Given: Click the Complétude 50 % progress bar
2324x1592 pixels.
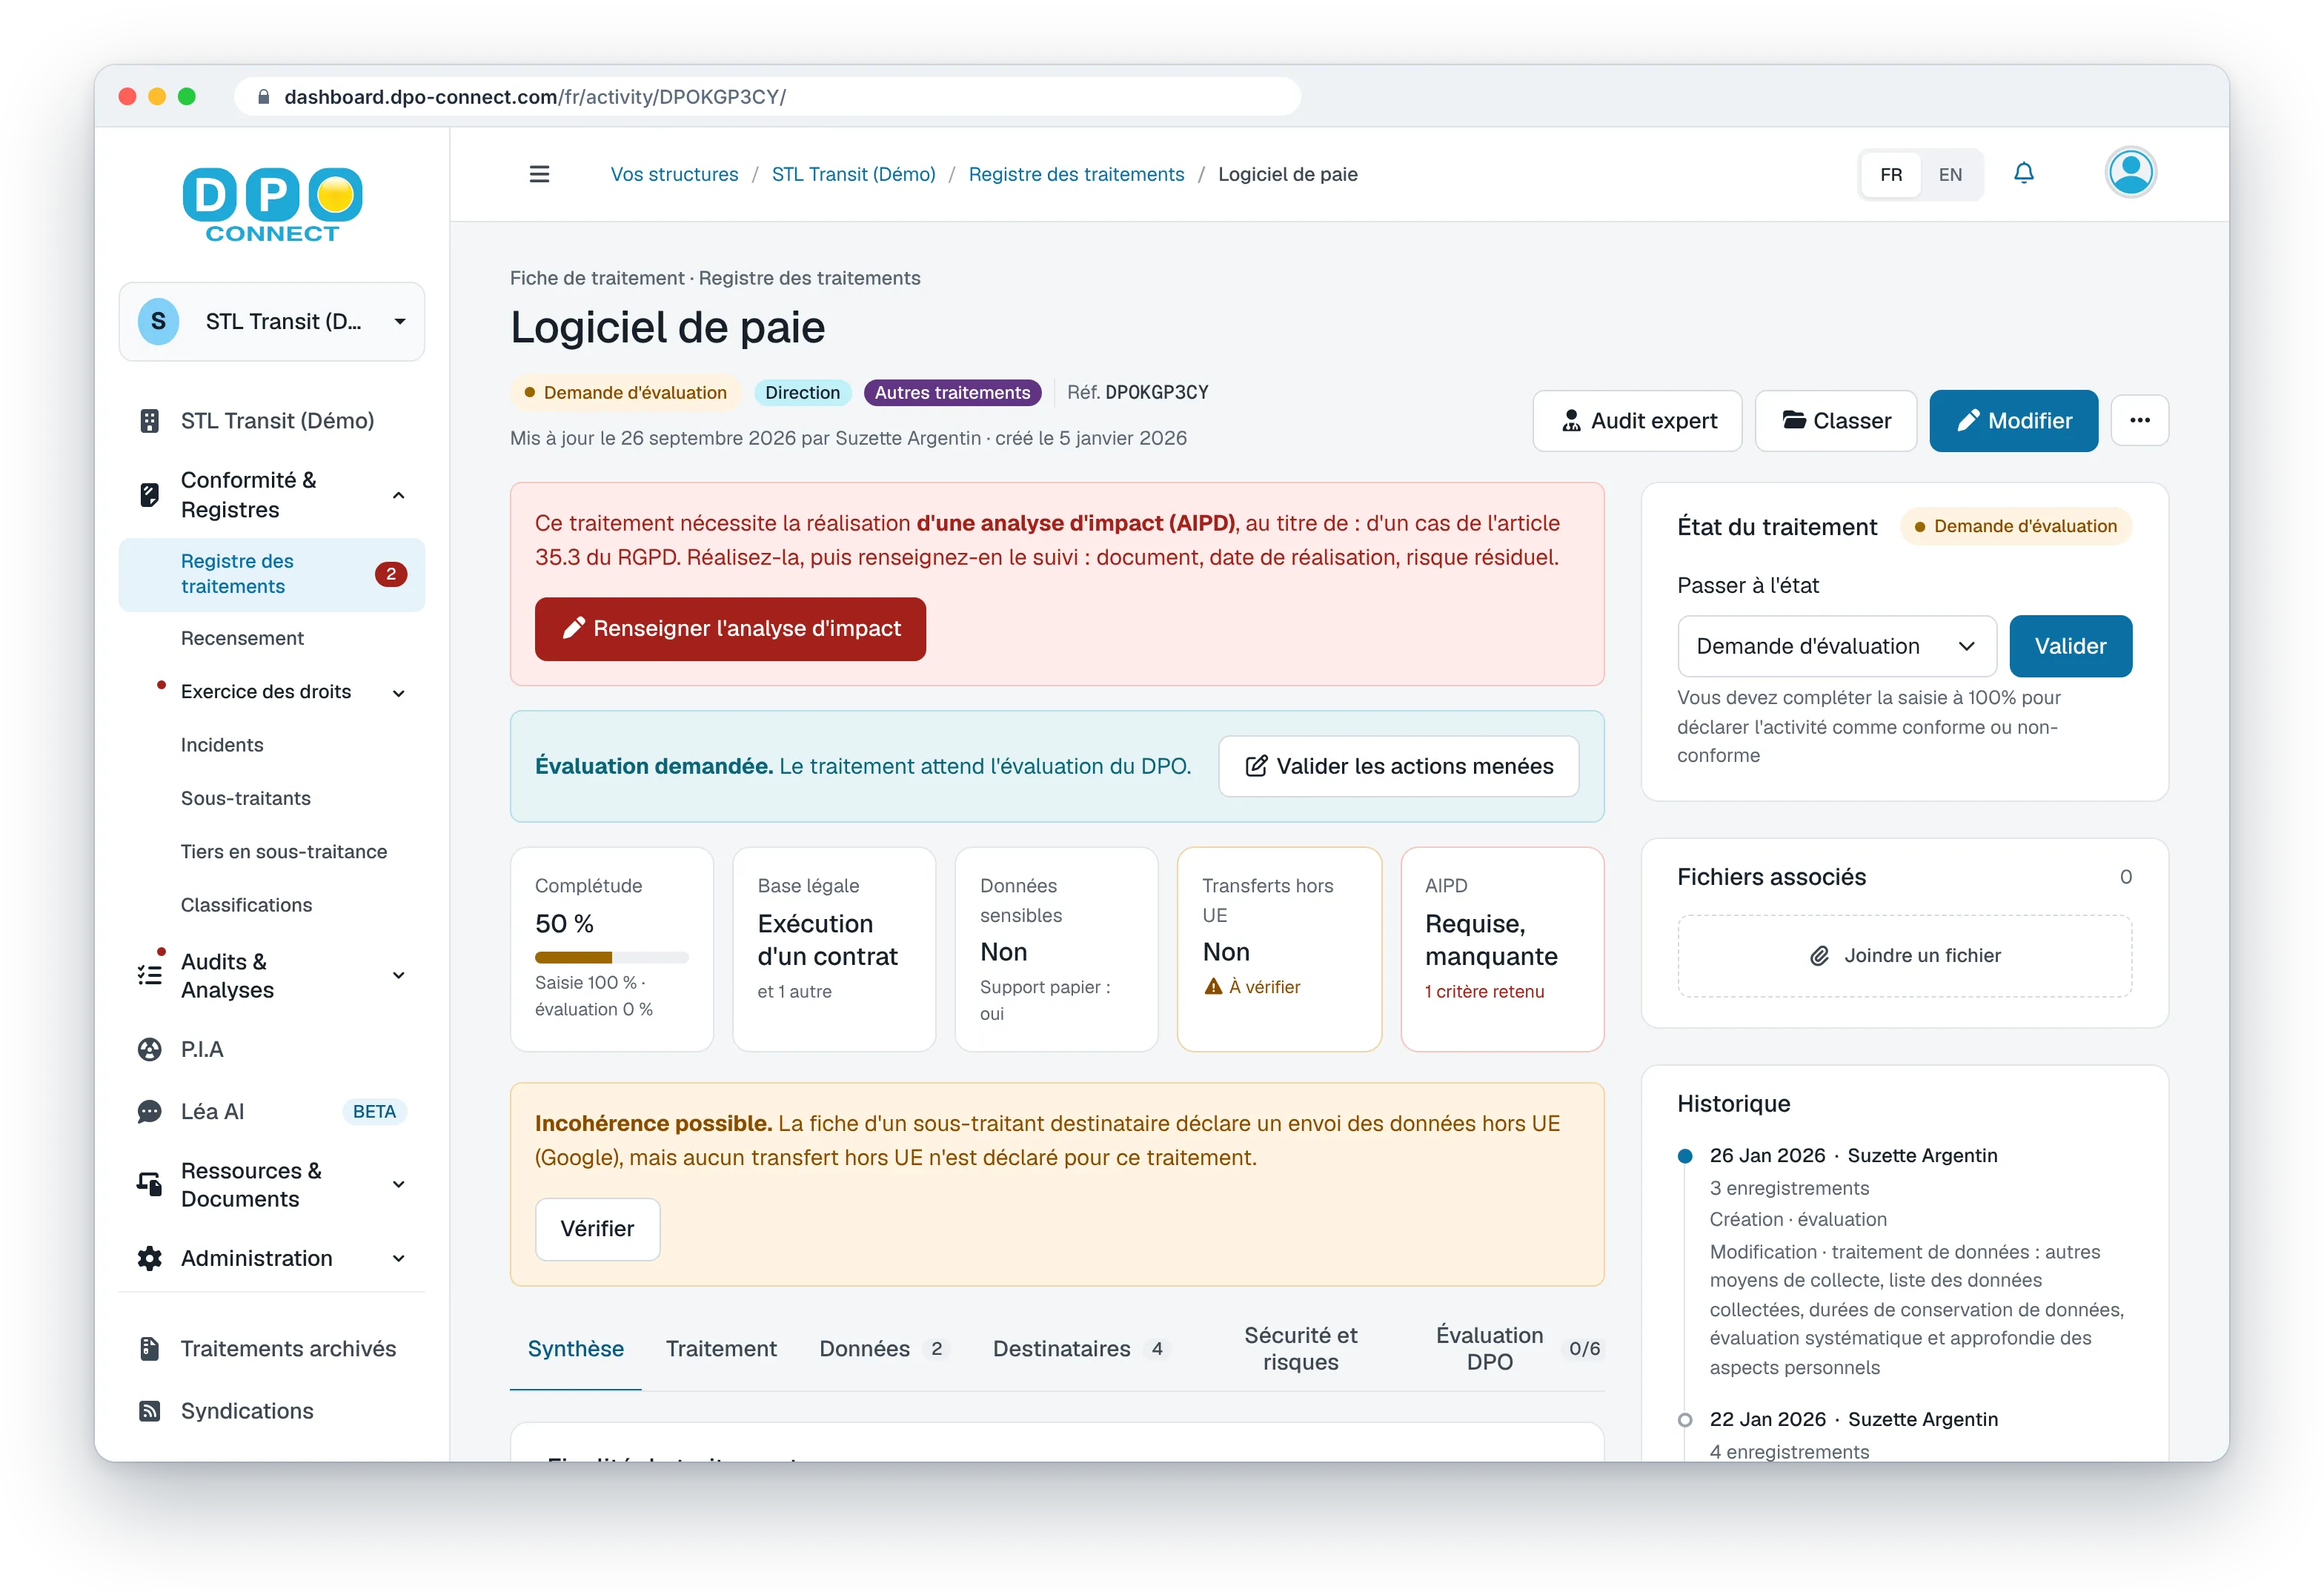Looking at the screenshot, I should click(611, 957).
